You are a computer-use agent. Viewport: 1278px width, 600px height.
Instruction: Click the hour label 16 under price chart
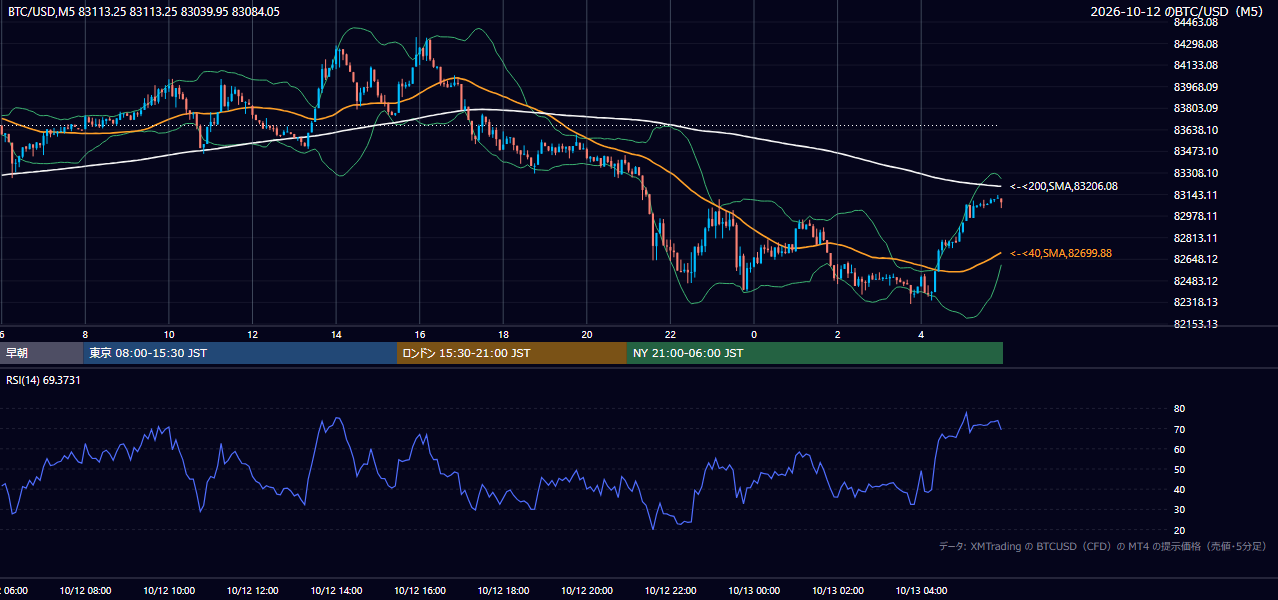click(419, 334)
